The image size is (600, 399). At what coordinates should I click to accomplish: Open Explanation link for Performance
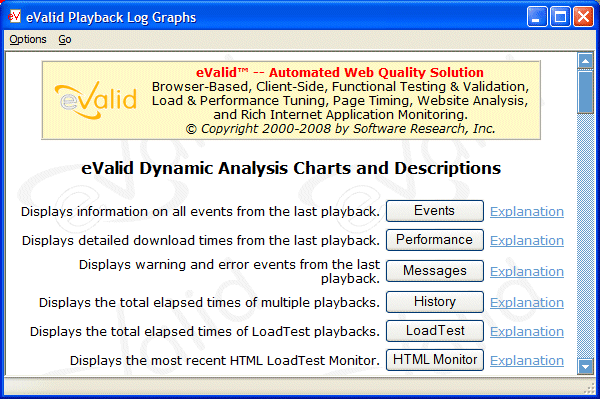coord(527,241)
